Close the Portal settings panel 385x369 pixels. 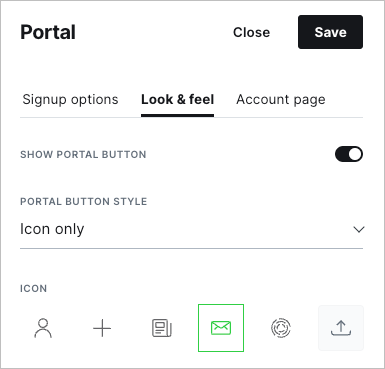251,32
